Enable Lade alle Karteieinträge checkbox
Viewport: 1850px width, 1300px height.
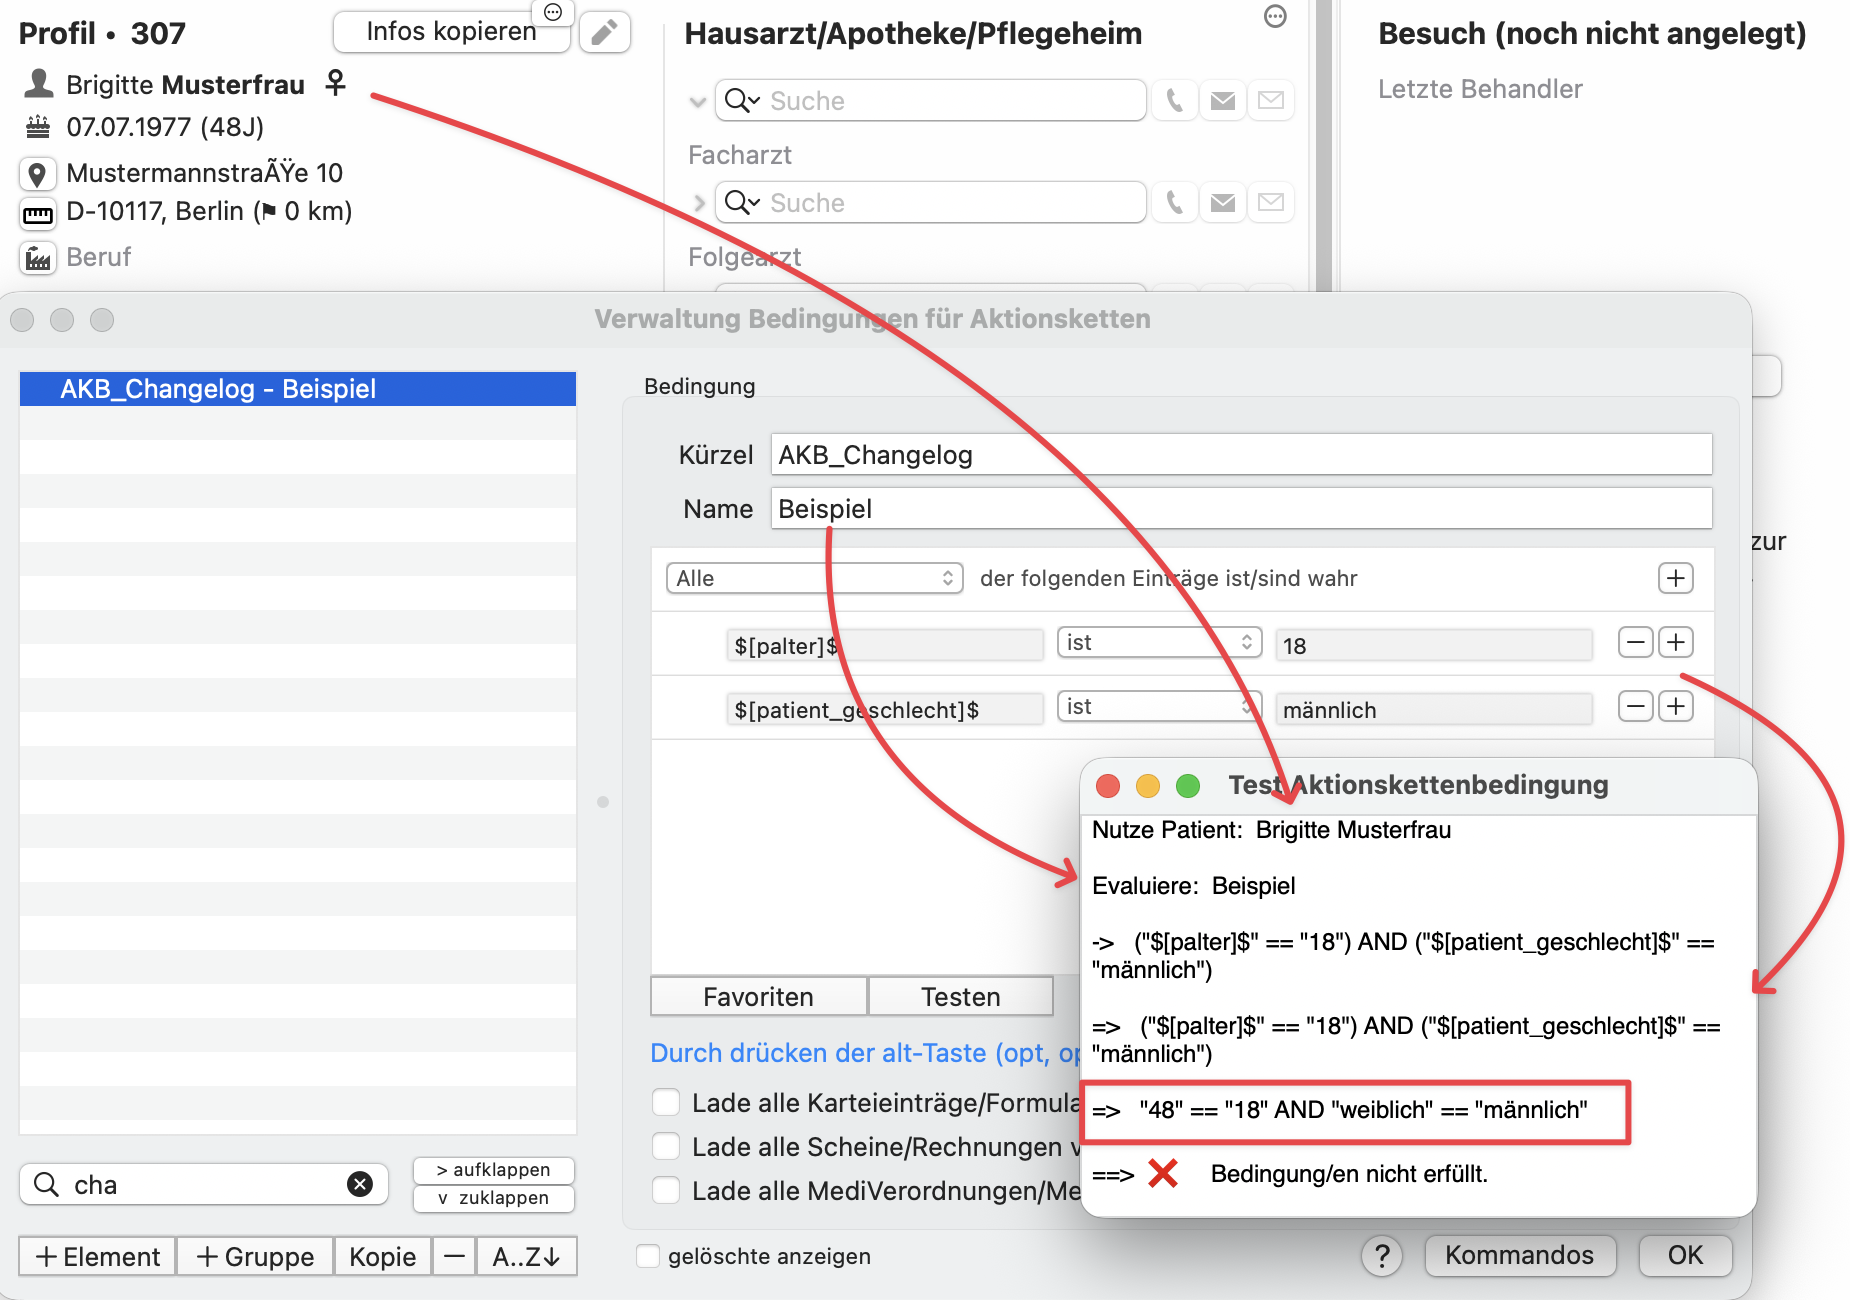click(666, 1101)
